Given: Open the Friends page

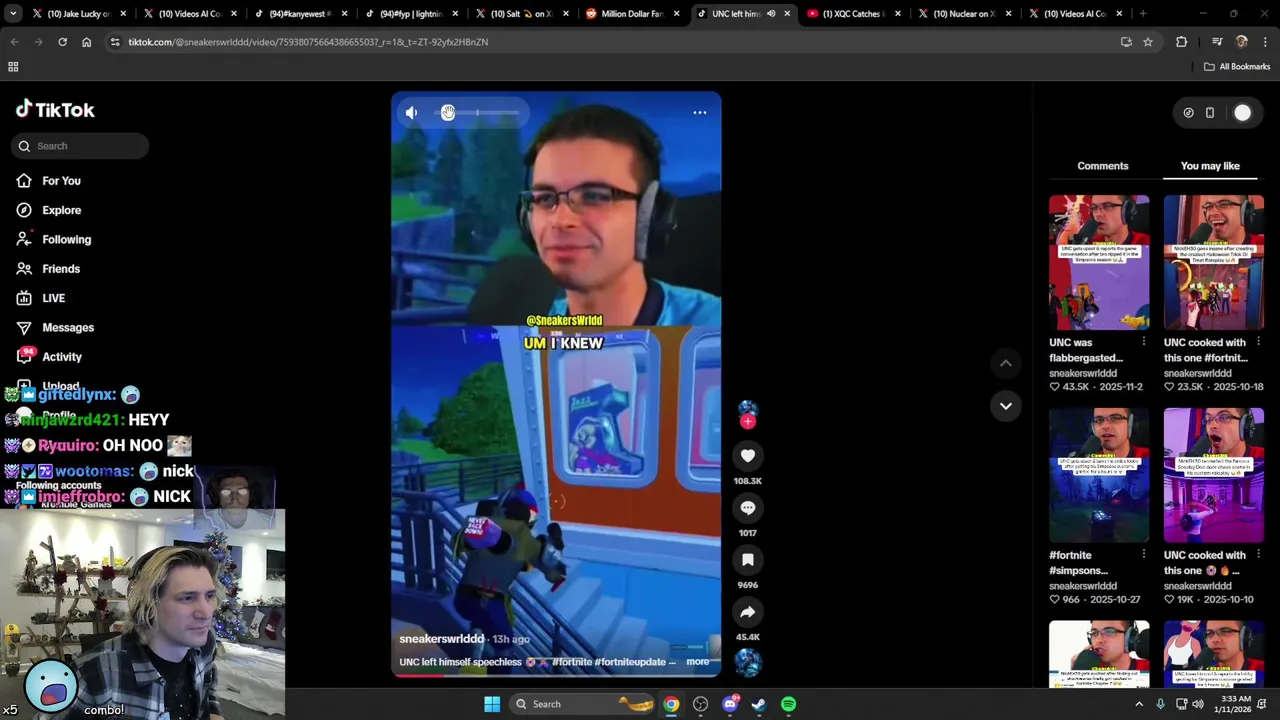Looking at the screenshot, I should (61, 269).
